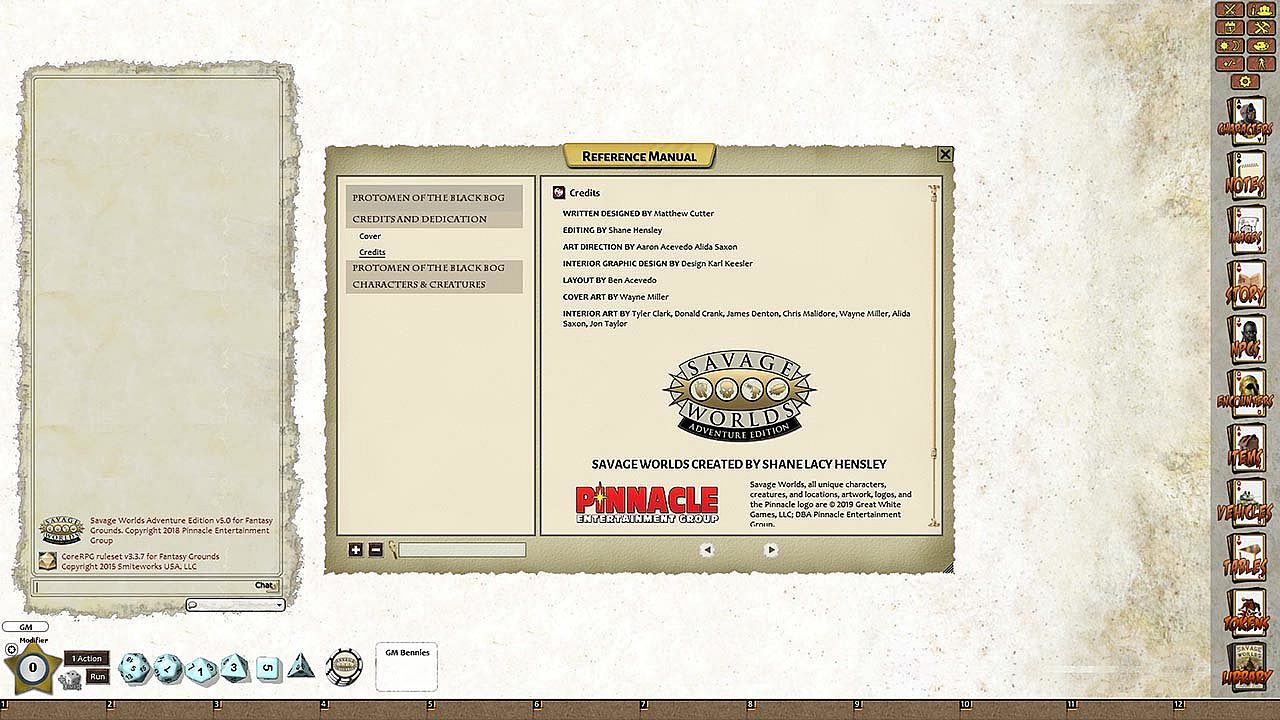This screenshot has width=1280, height=720.
Task: Click the small round icon above the modifier star
Action: click(x=12, y=649)
